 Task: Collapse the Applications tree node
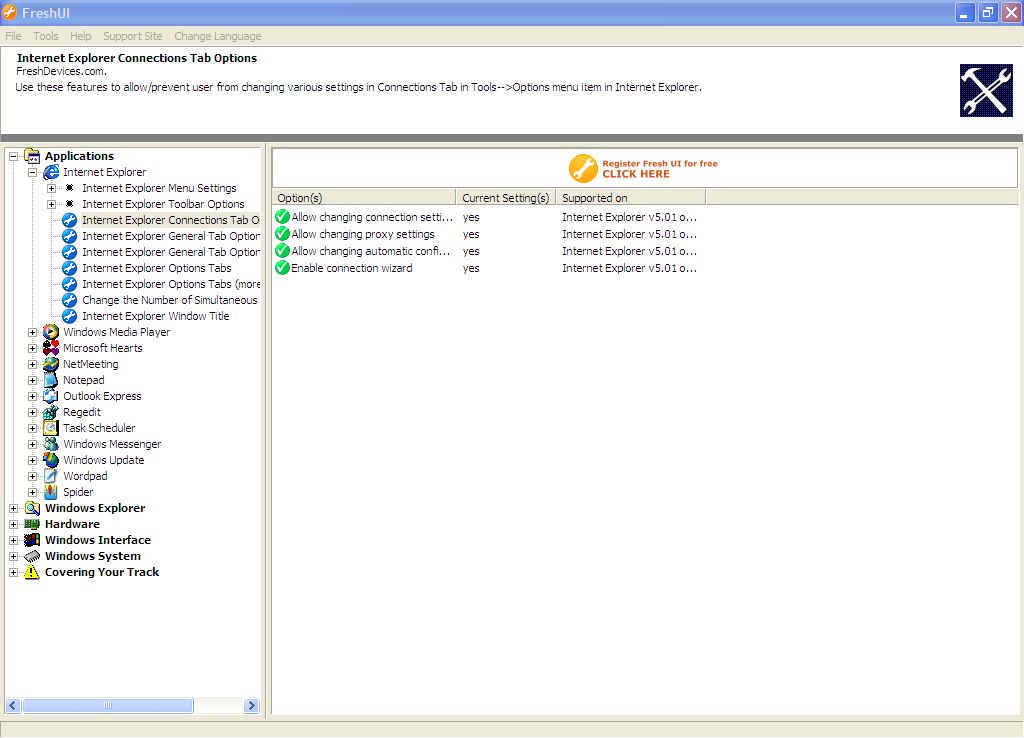click(13, 156)
